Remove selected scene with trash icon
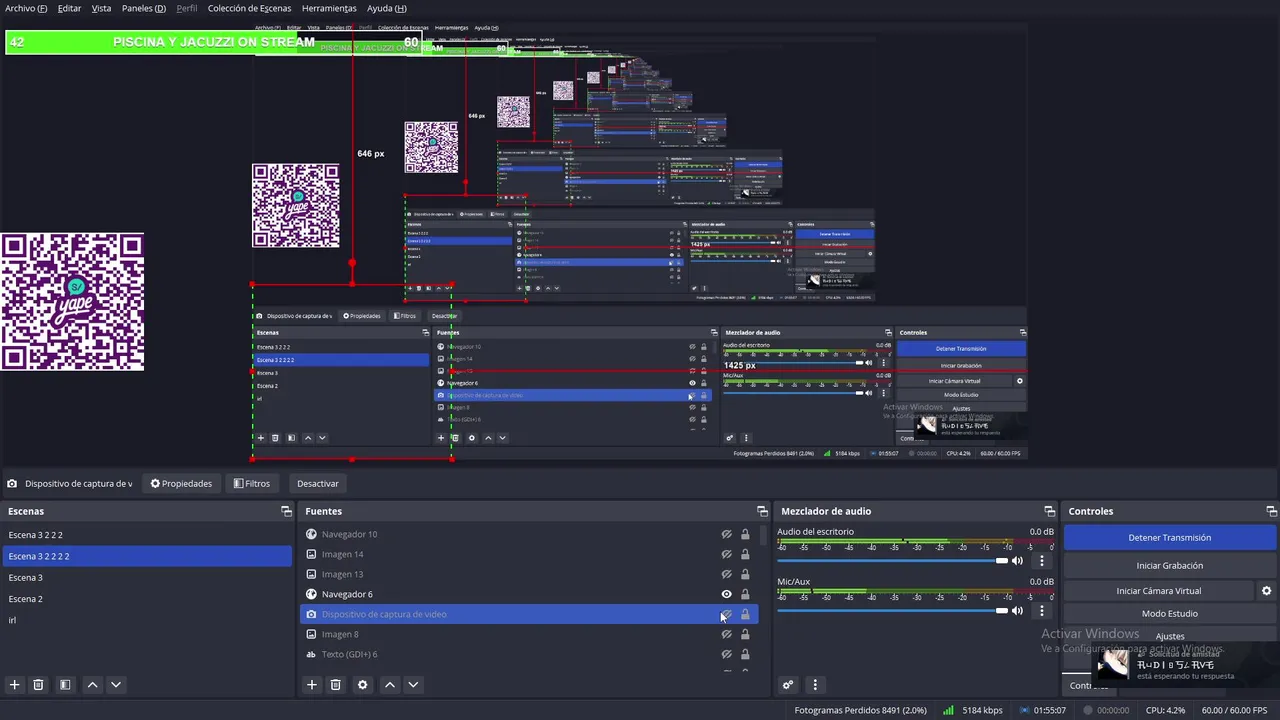The width and height of the screenshot is (1280, 720). point(38,685)
